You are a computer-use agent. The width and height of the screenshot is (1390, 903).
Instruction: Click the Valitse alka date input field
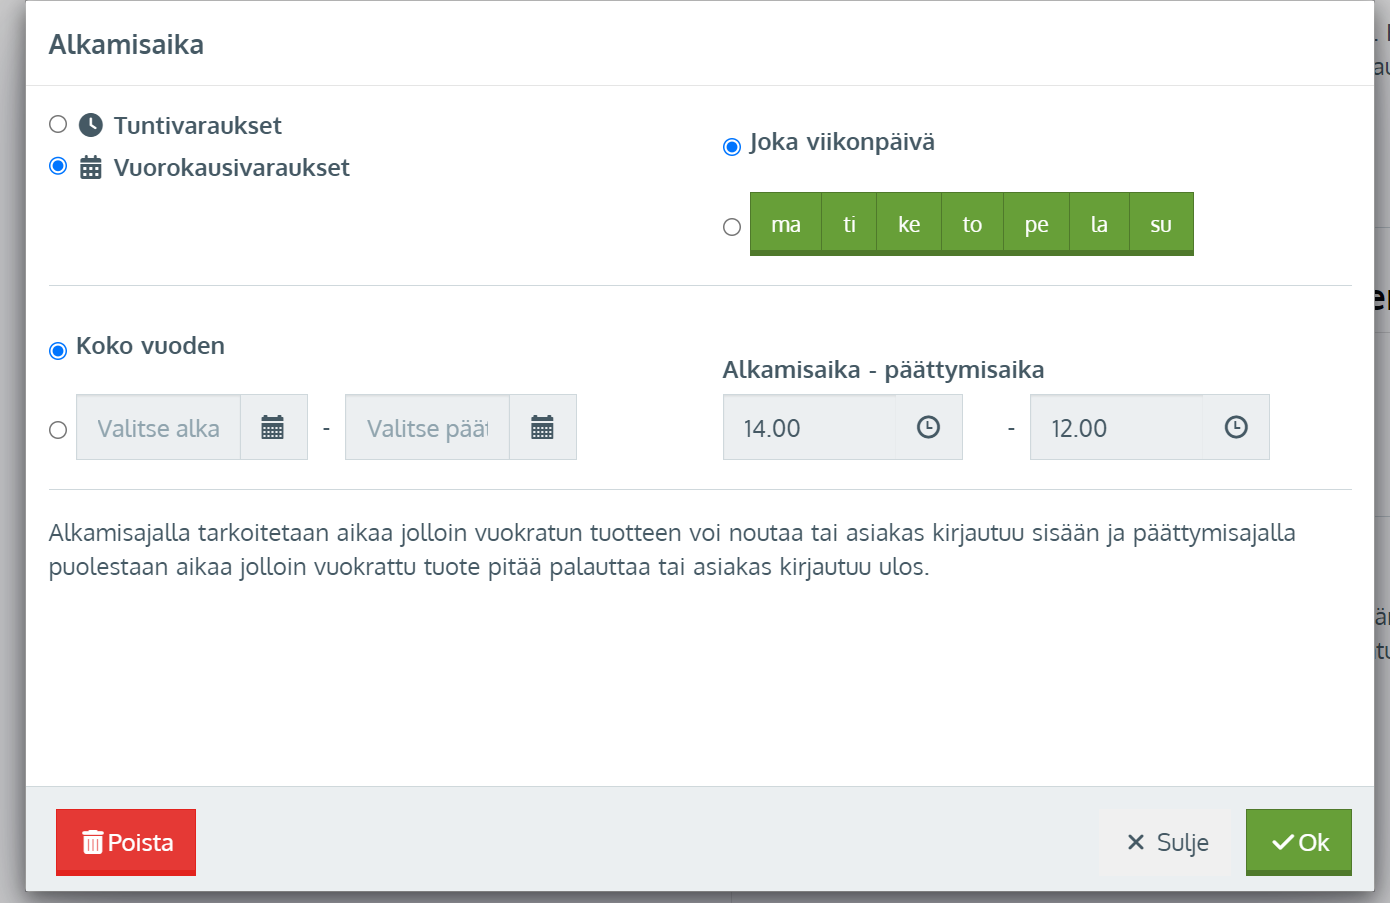click(158, 428)
